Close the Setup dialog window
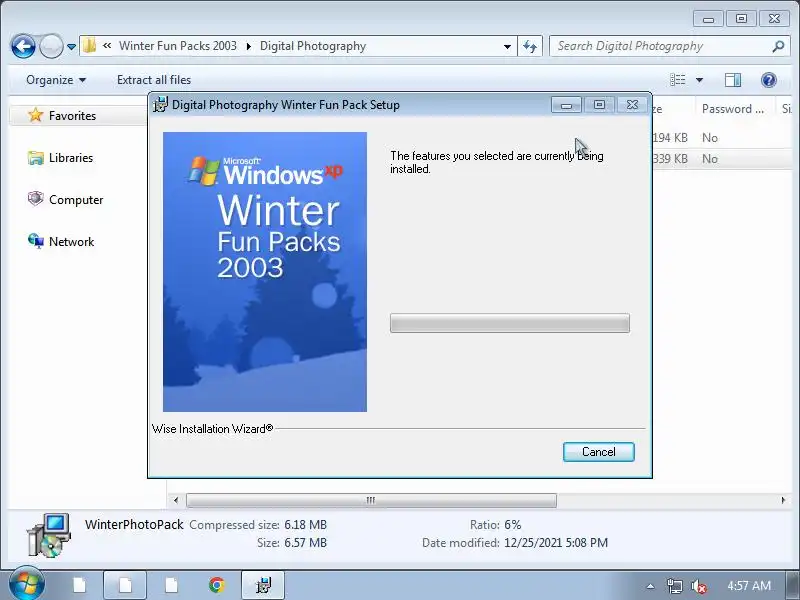This screenshot has width=800, height=600. [x=632, y=105]
